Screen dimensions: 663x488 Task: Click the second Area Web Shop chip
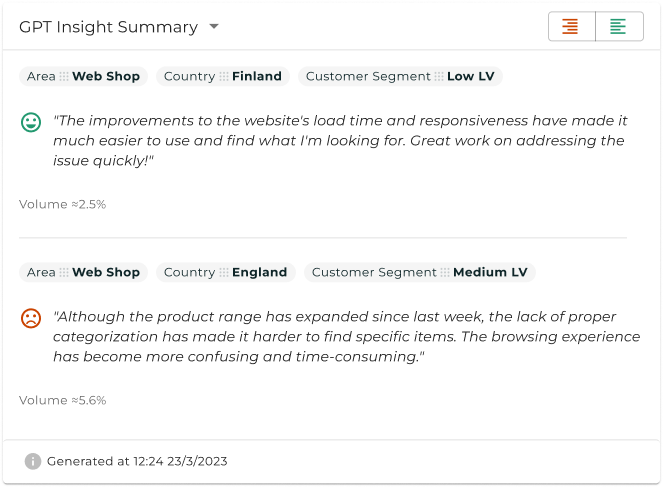pyautogui.click(x=83, y=272)
